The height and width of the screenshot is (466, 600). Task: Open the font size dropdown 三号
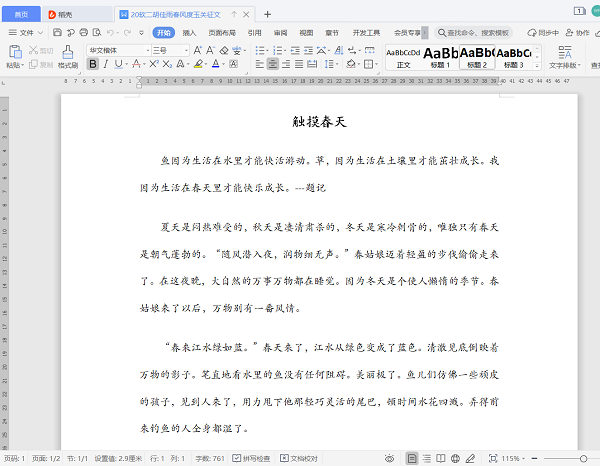click(168, 49)
